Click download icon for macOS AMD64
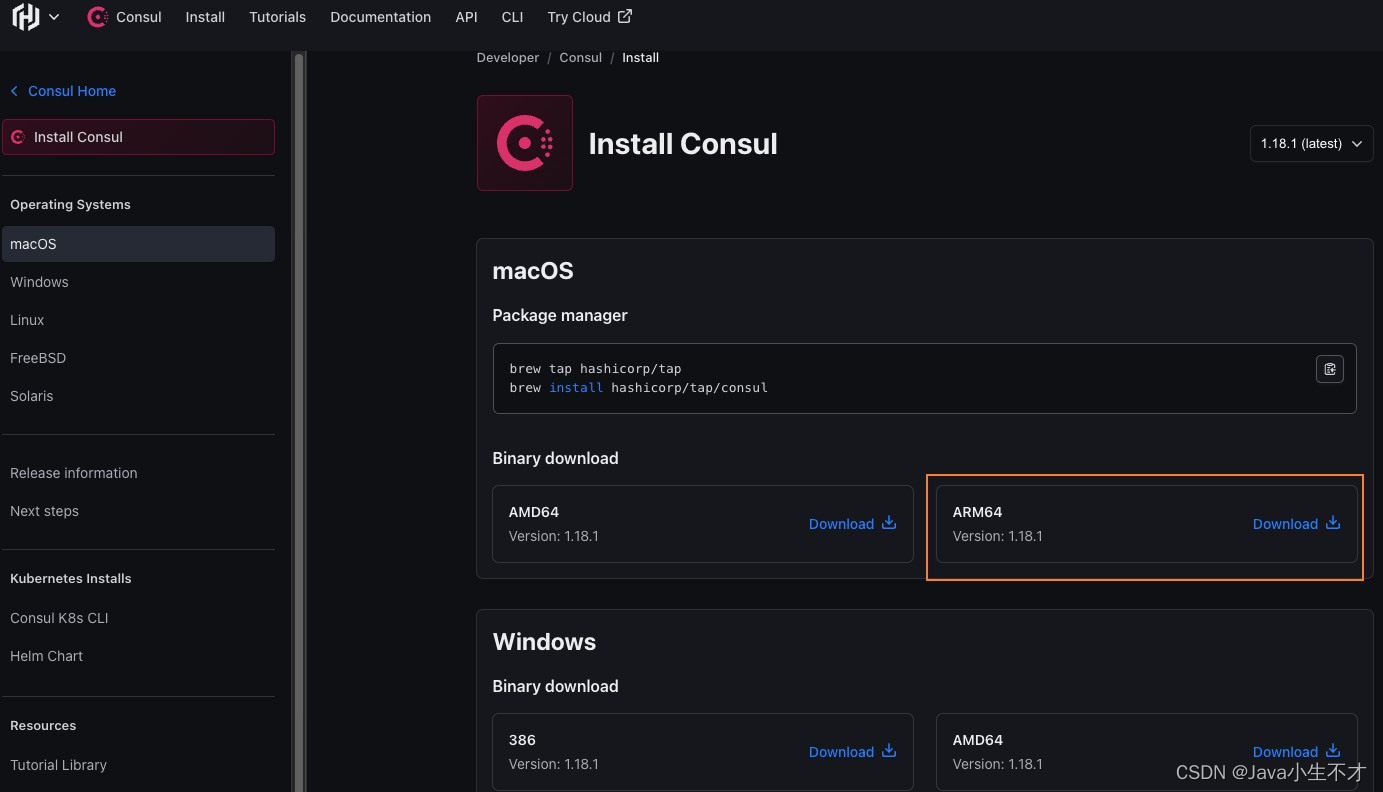Screen dimensions: 1383x792 coord(889,523)
